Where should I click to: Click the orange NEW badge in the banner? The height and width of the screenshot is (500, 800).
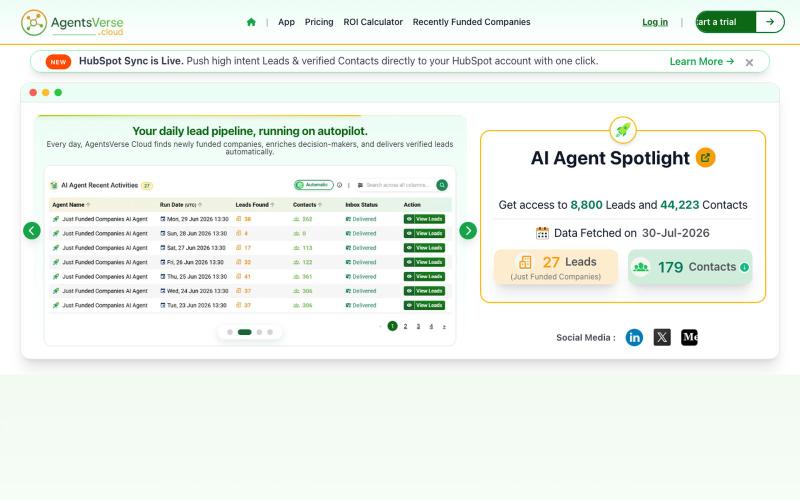pos(58,62)
